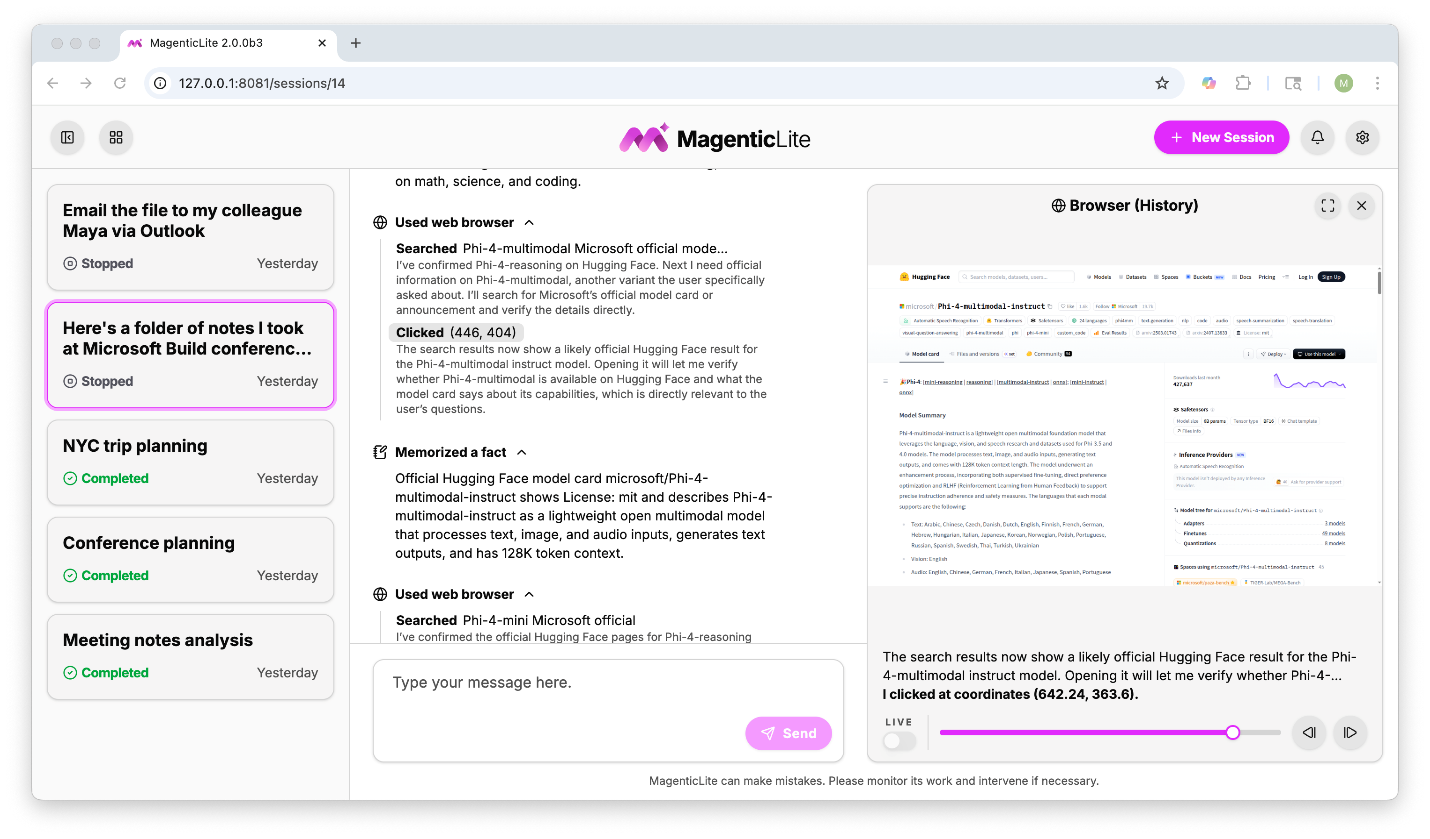Start a New Session
1430x839 pixels.
(1222, 137)
